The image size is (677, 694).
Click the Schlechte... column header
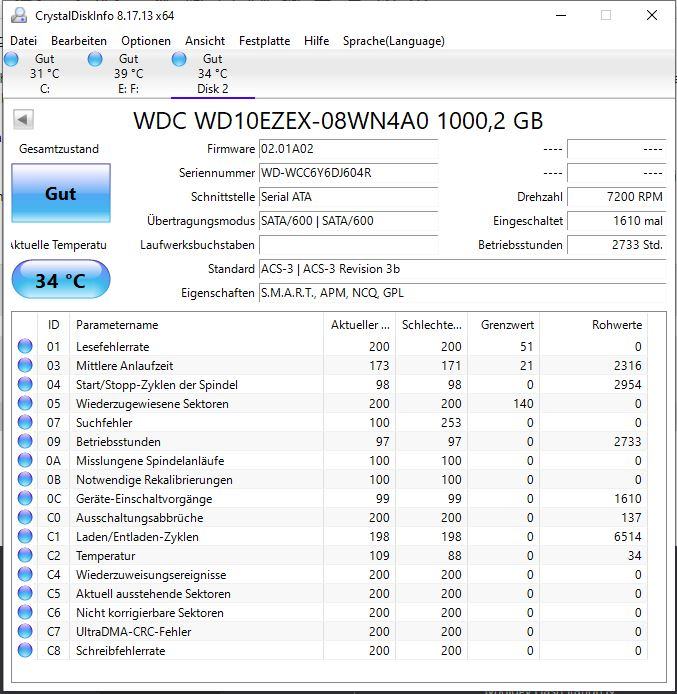click(431, 325)
